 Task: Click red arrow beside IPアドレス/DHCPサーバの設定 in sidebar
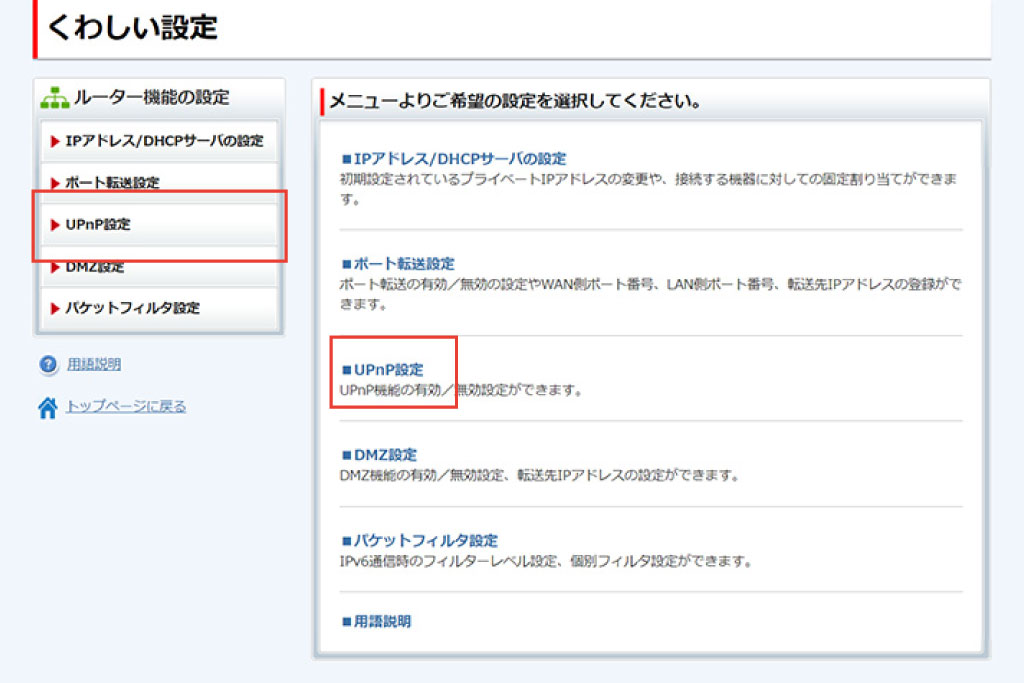55,141
